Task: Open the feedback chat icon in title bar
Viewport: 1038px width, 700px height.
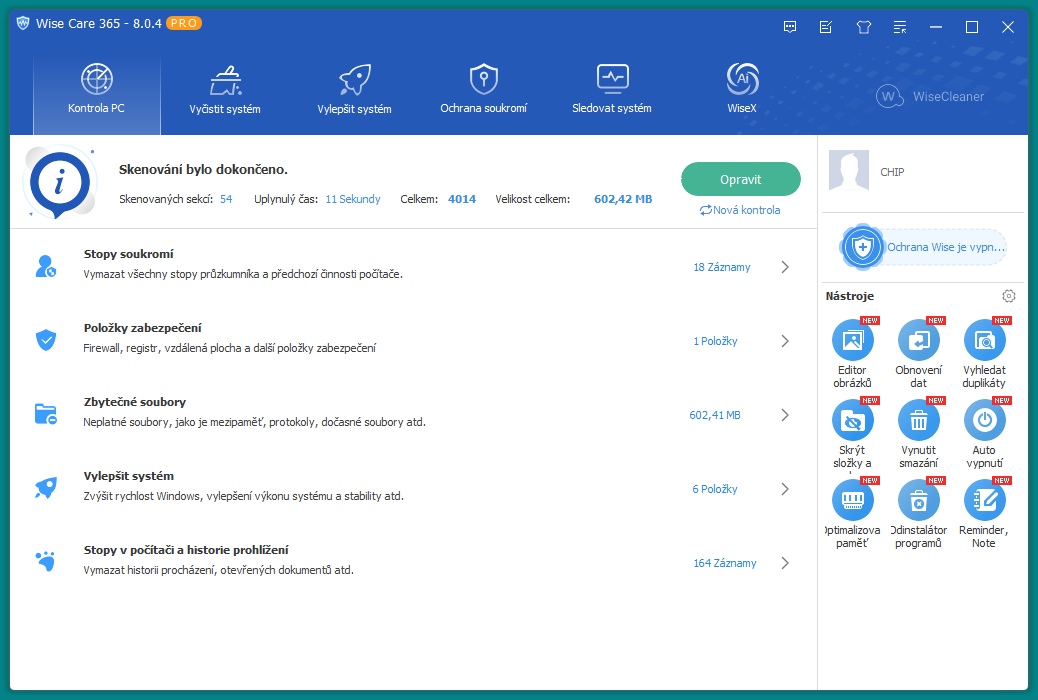Action: tap(790, 27)
